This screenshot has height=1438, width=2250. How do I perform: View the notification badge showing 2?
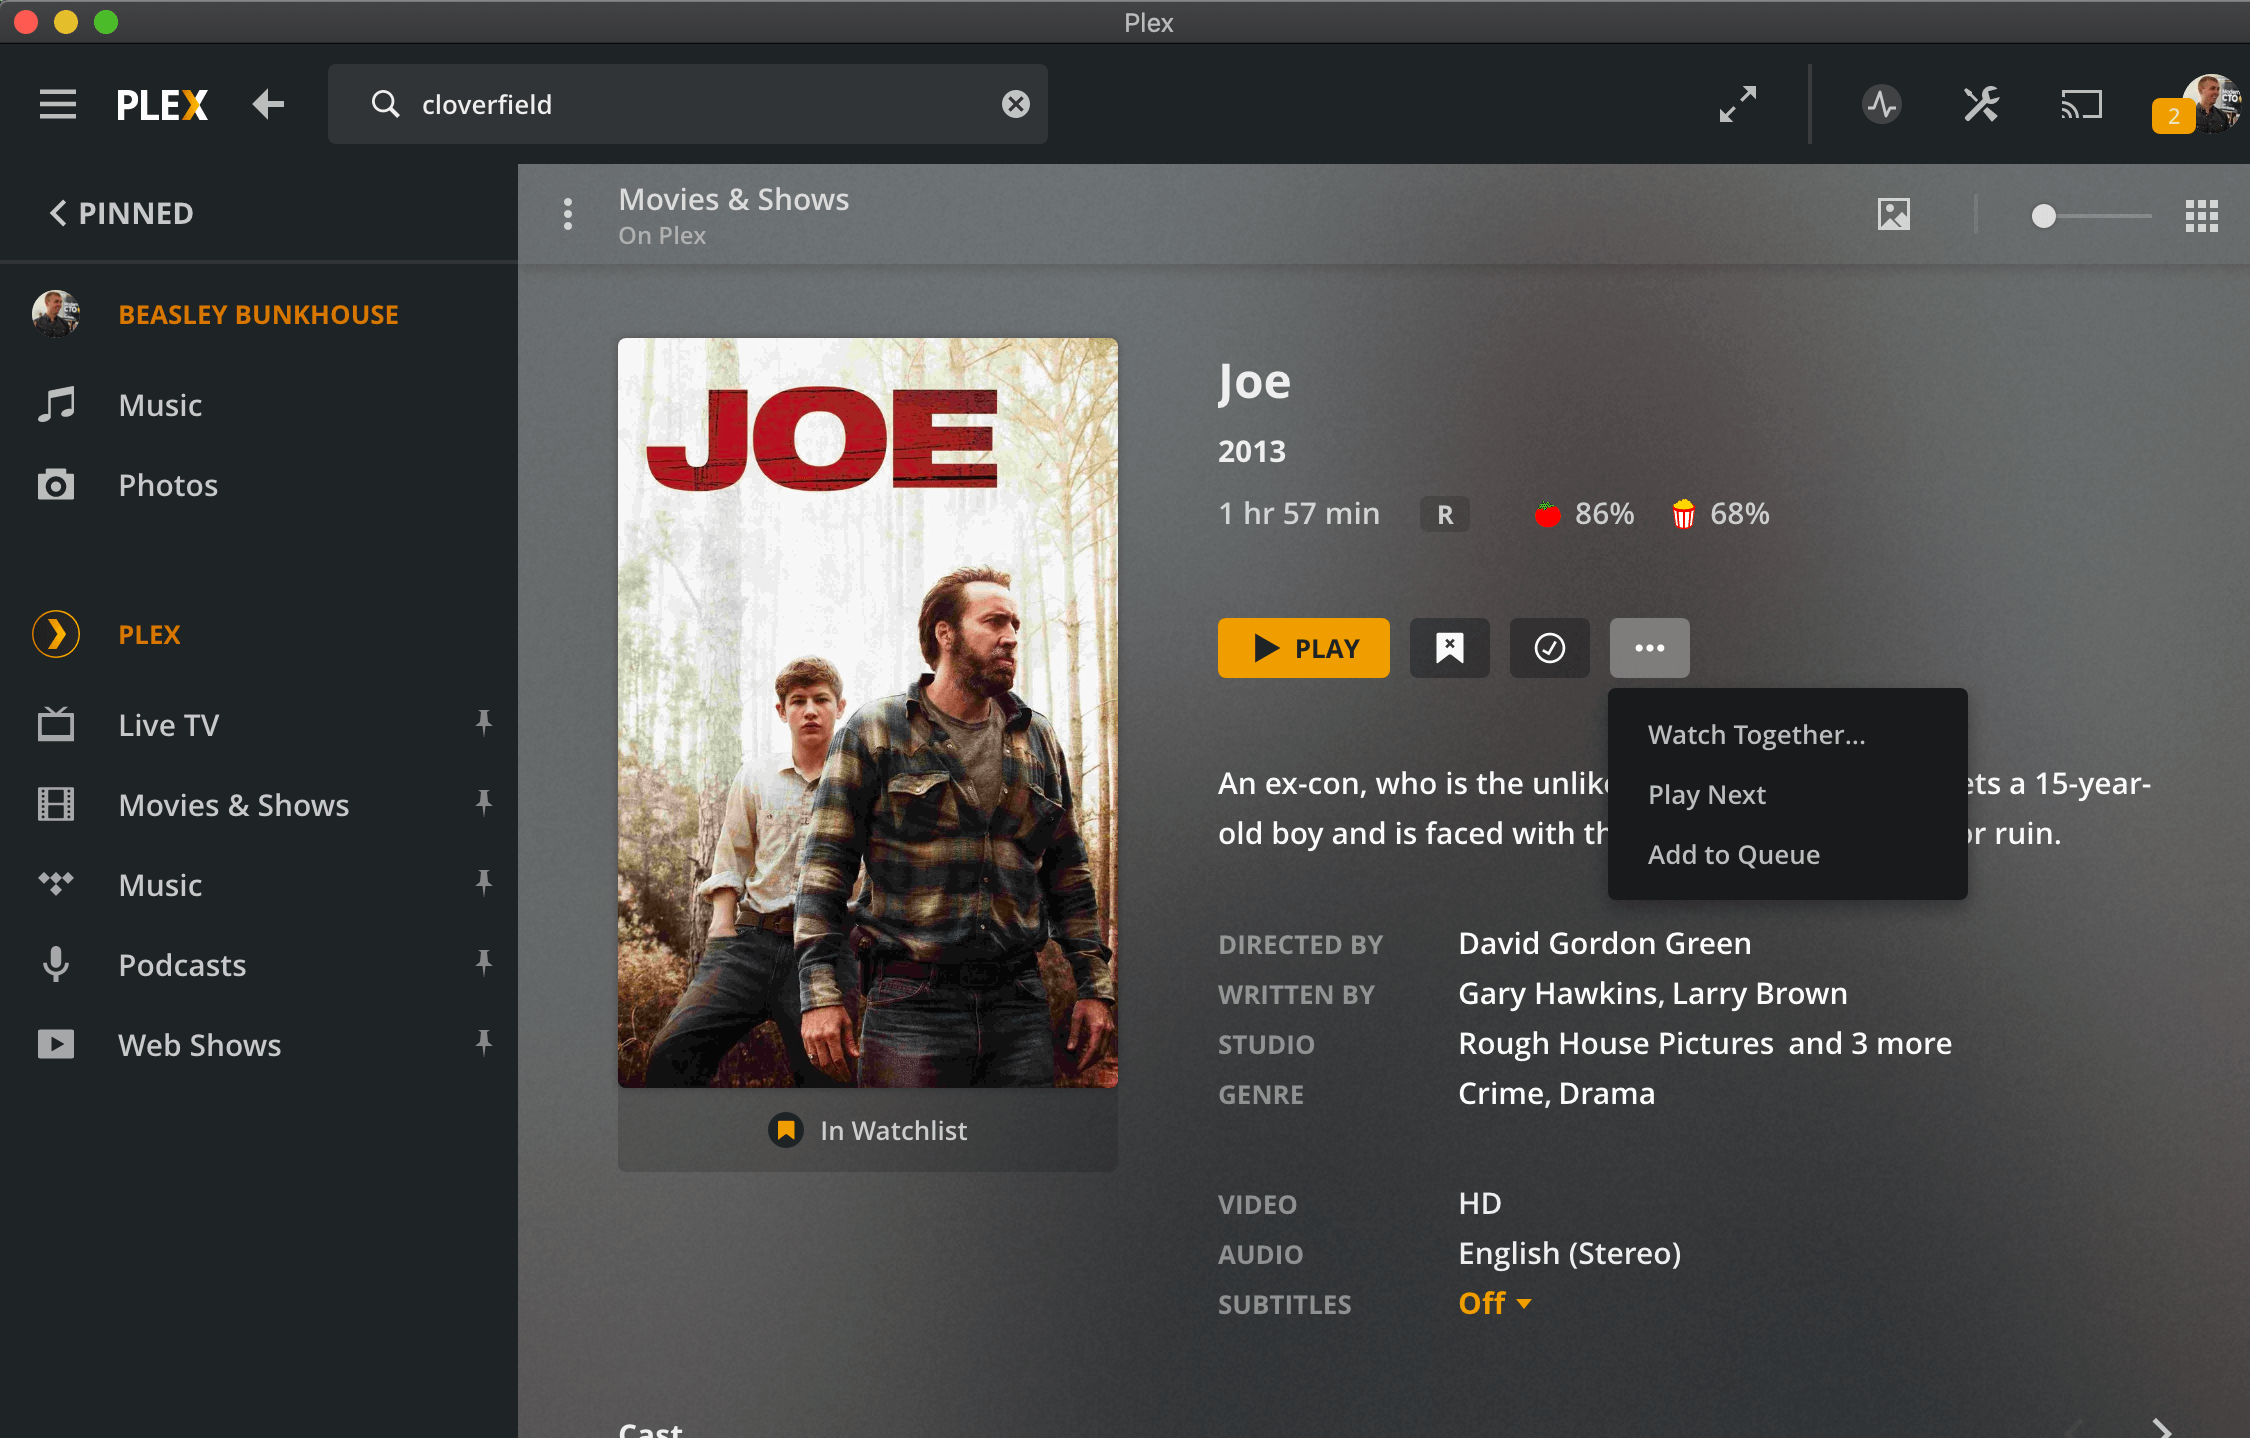pos(2172,116)
